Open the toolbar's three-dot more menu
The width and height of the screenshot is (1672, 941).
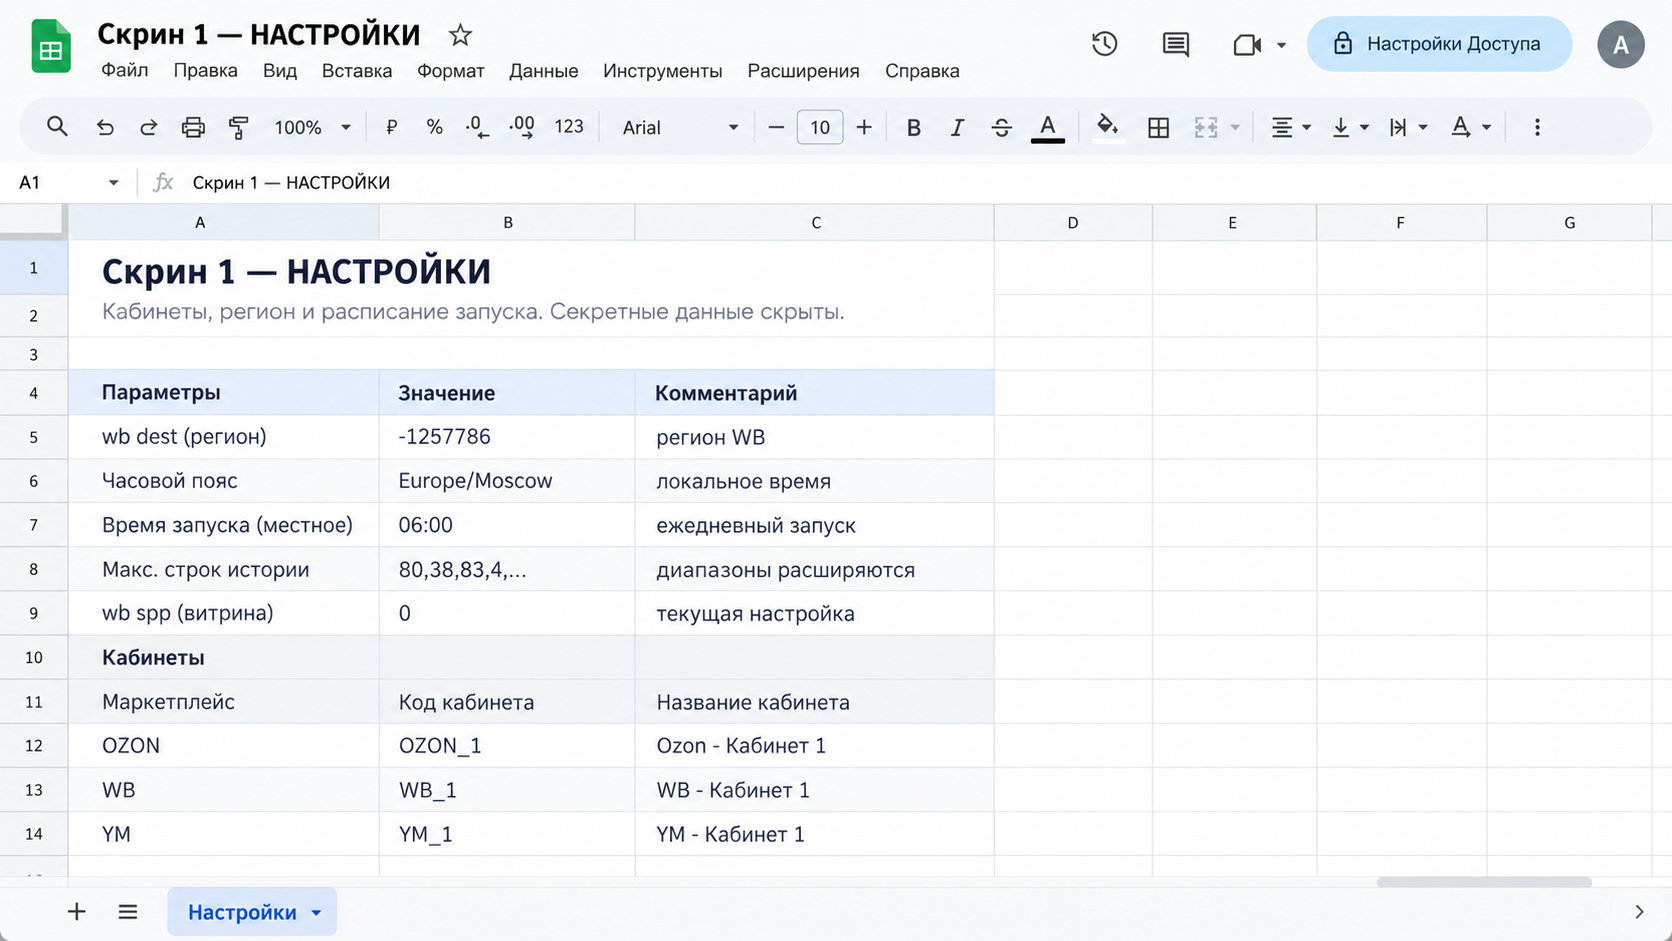1537,127
